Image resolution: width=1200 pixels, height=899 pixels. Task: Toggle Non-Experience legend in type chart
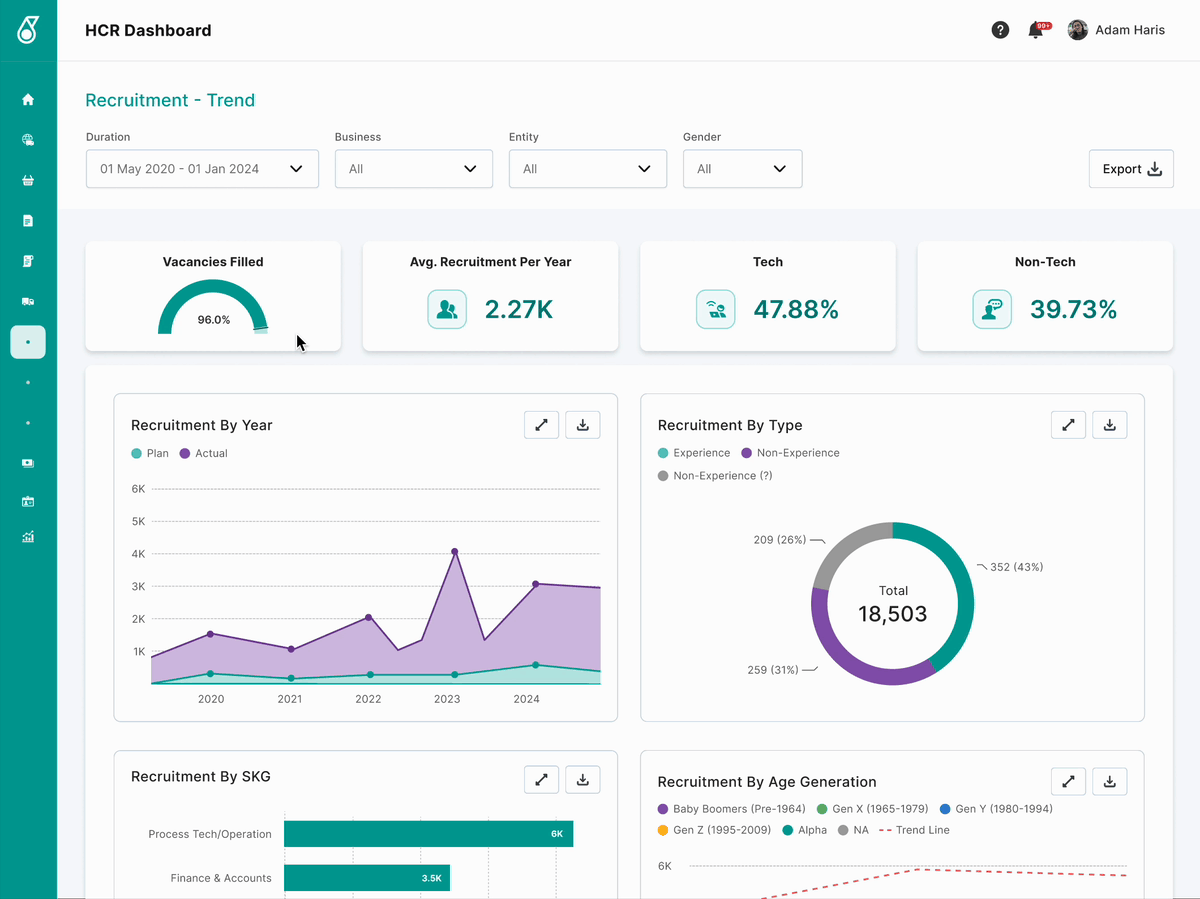(x=790, y=453)
